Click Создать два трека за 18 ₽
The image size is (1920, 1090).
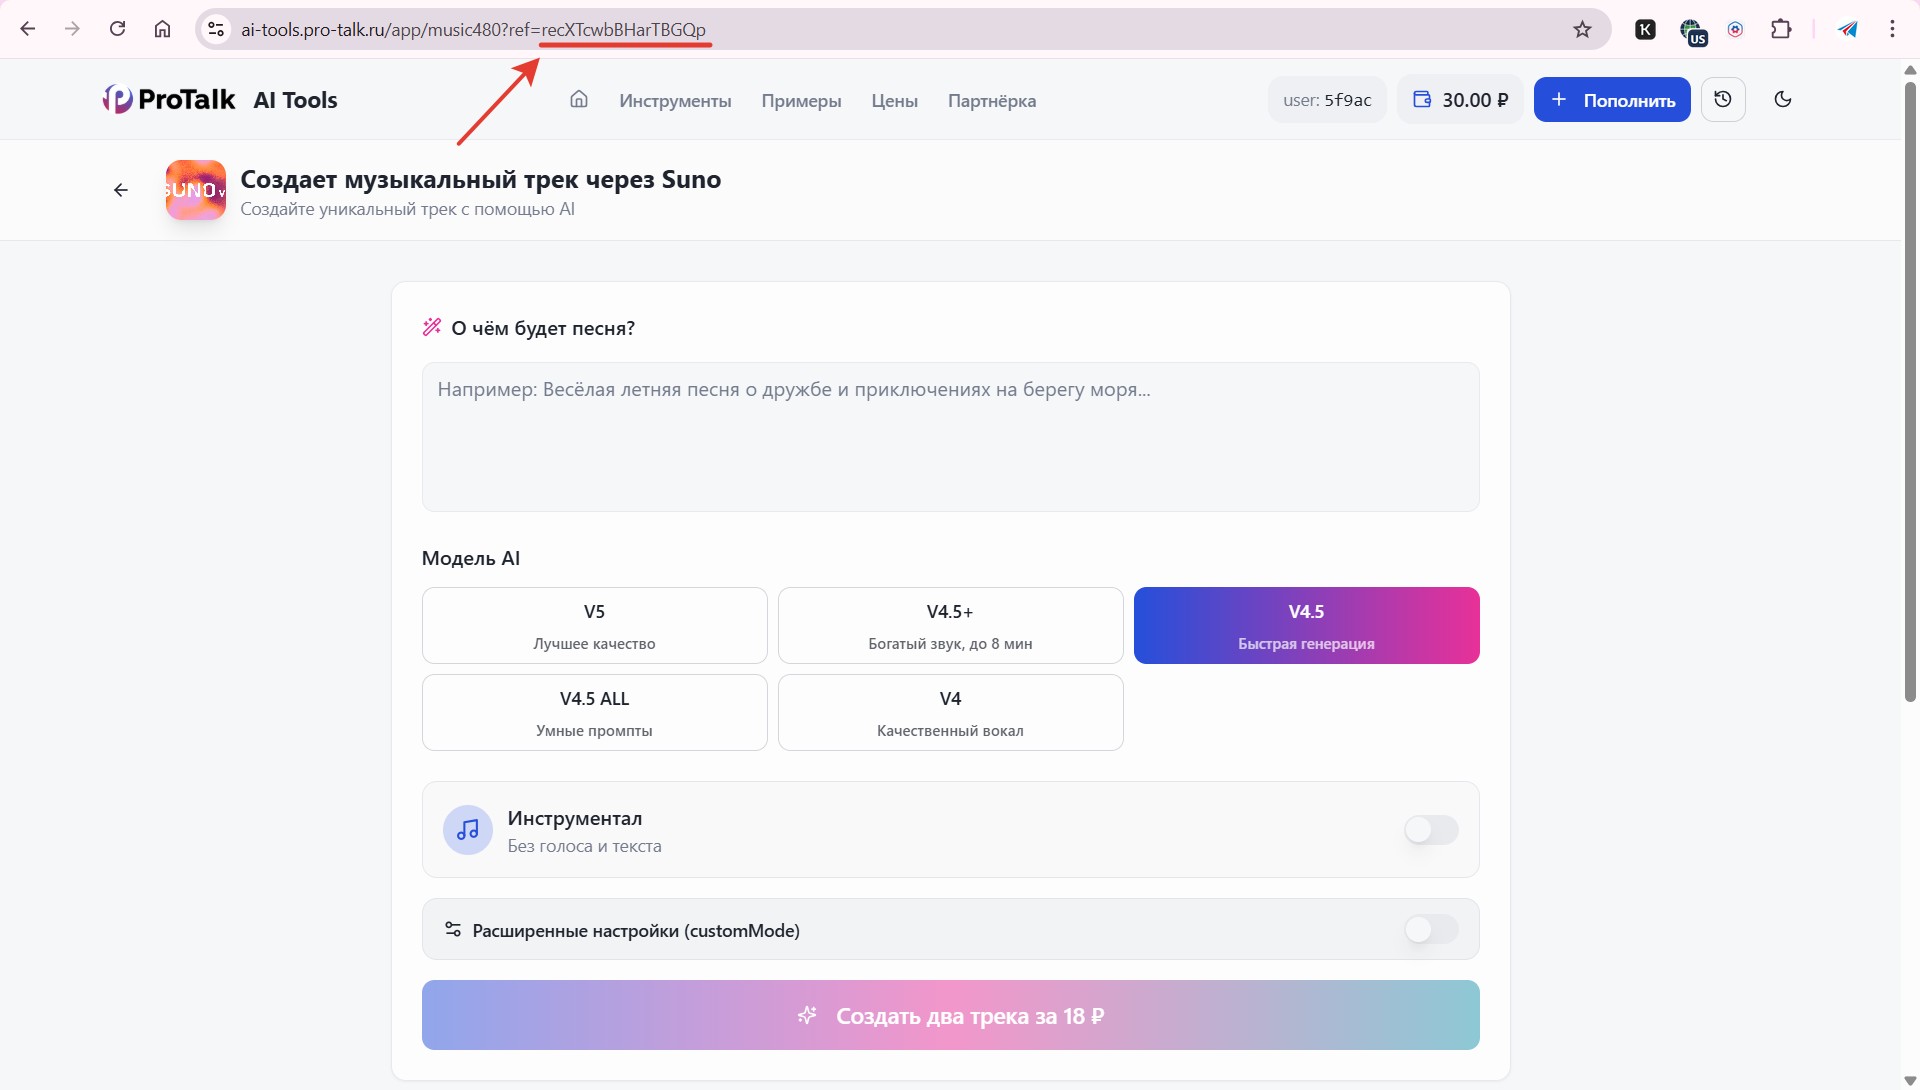point(950,1015)
